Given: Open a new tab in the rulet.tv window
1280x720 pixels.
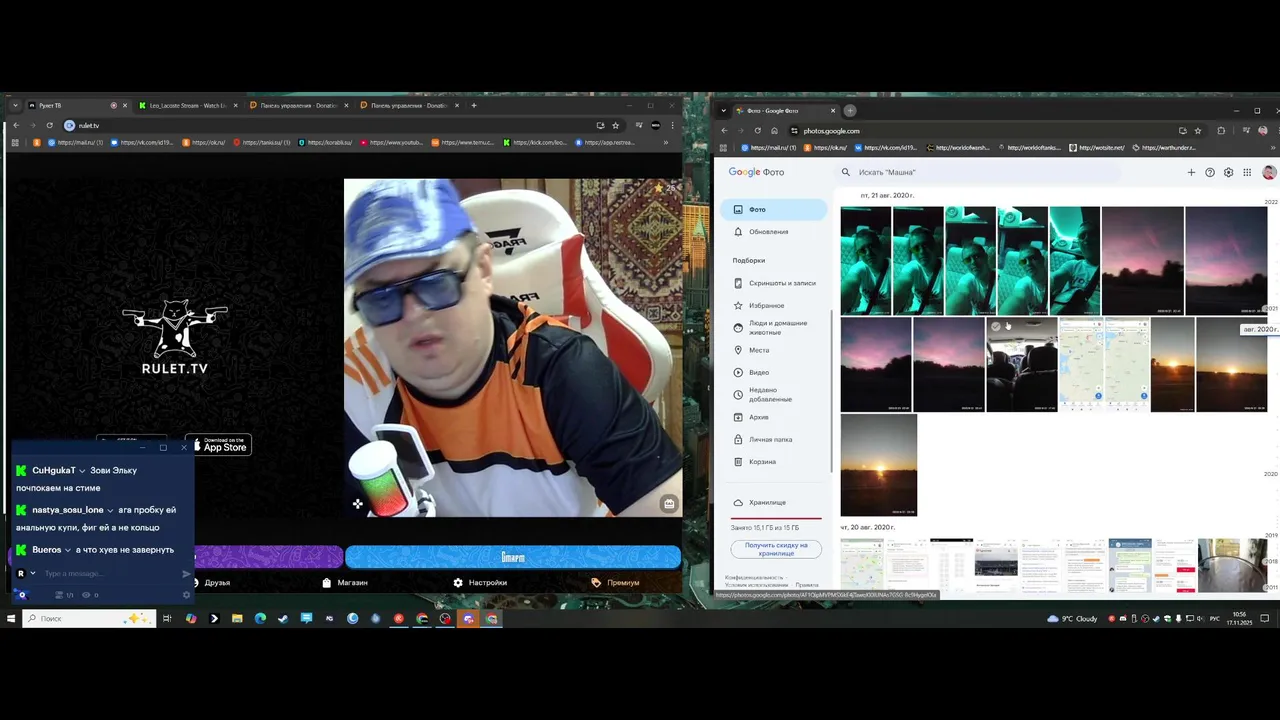Looking at the screenshot, I should pos(474,105).
